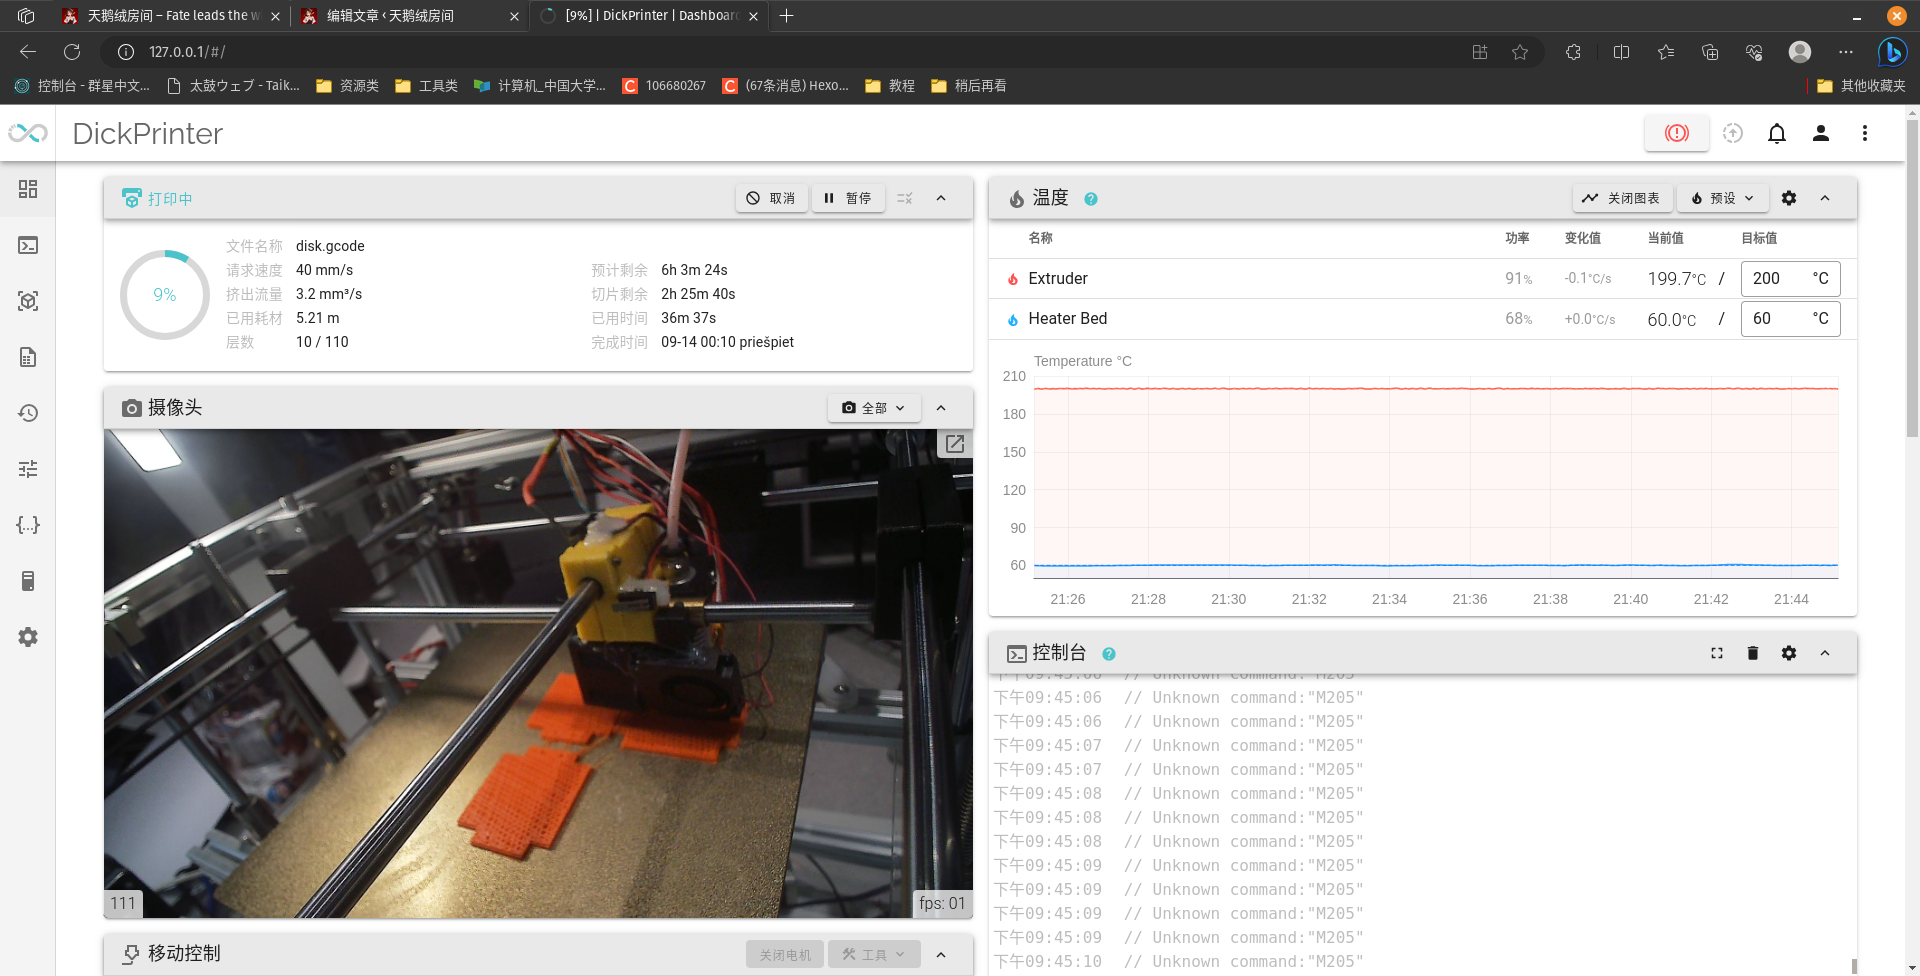The image size is (1920, 976).
Task: Open the notifications bell
Action: [1776, 133]
